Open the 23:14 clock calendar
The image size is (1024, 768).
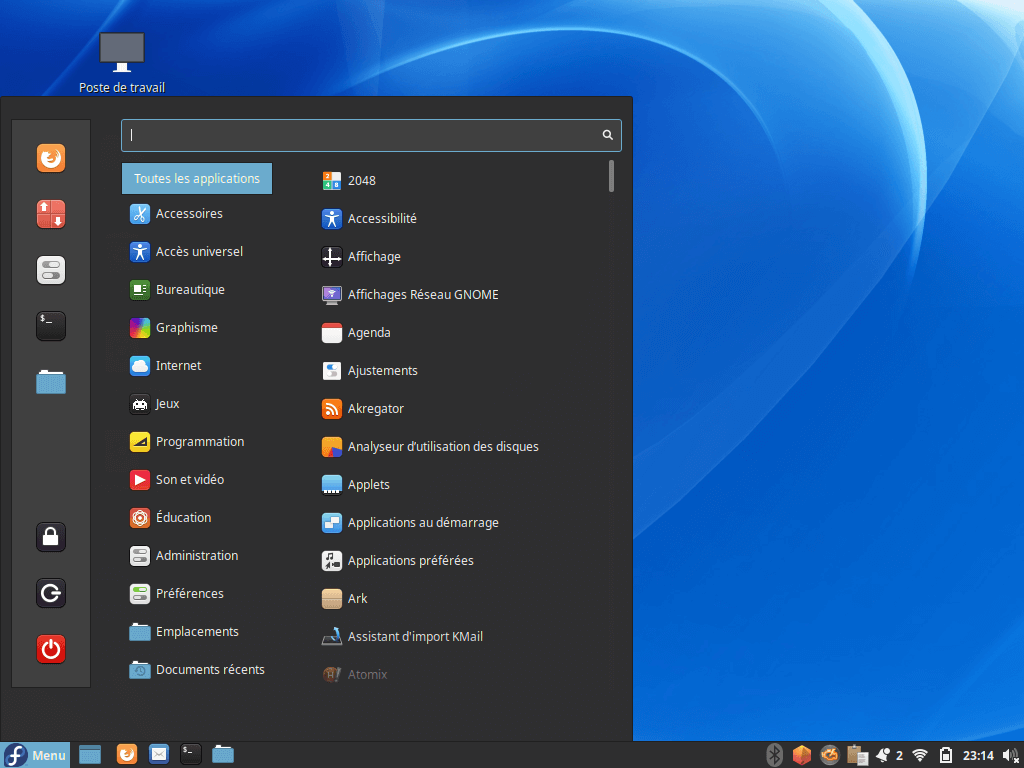978,756
